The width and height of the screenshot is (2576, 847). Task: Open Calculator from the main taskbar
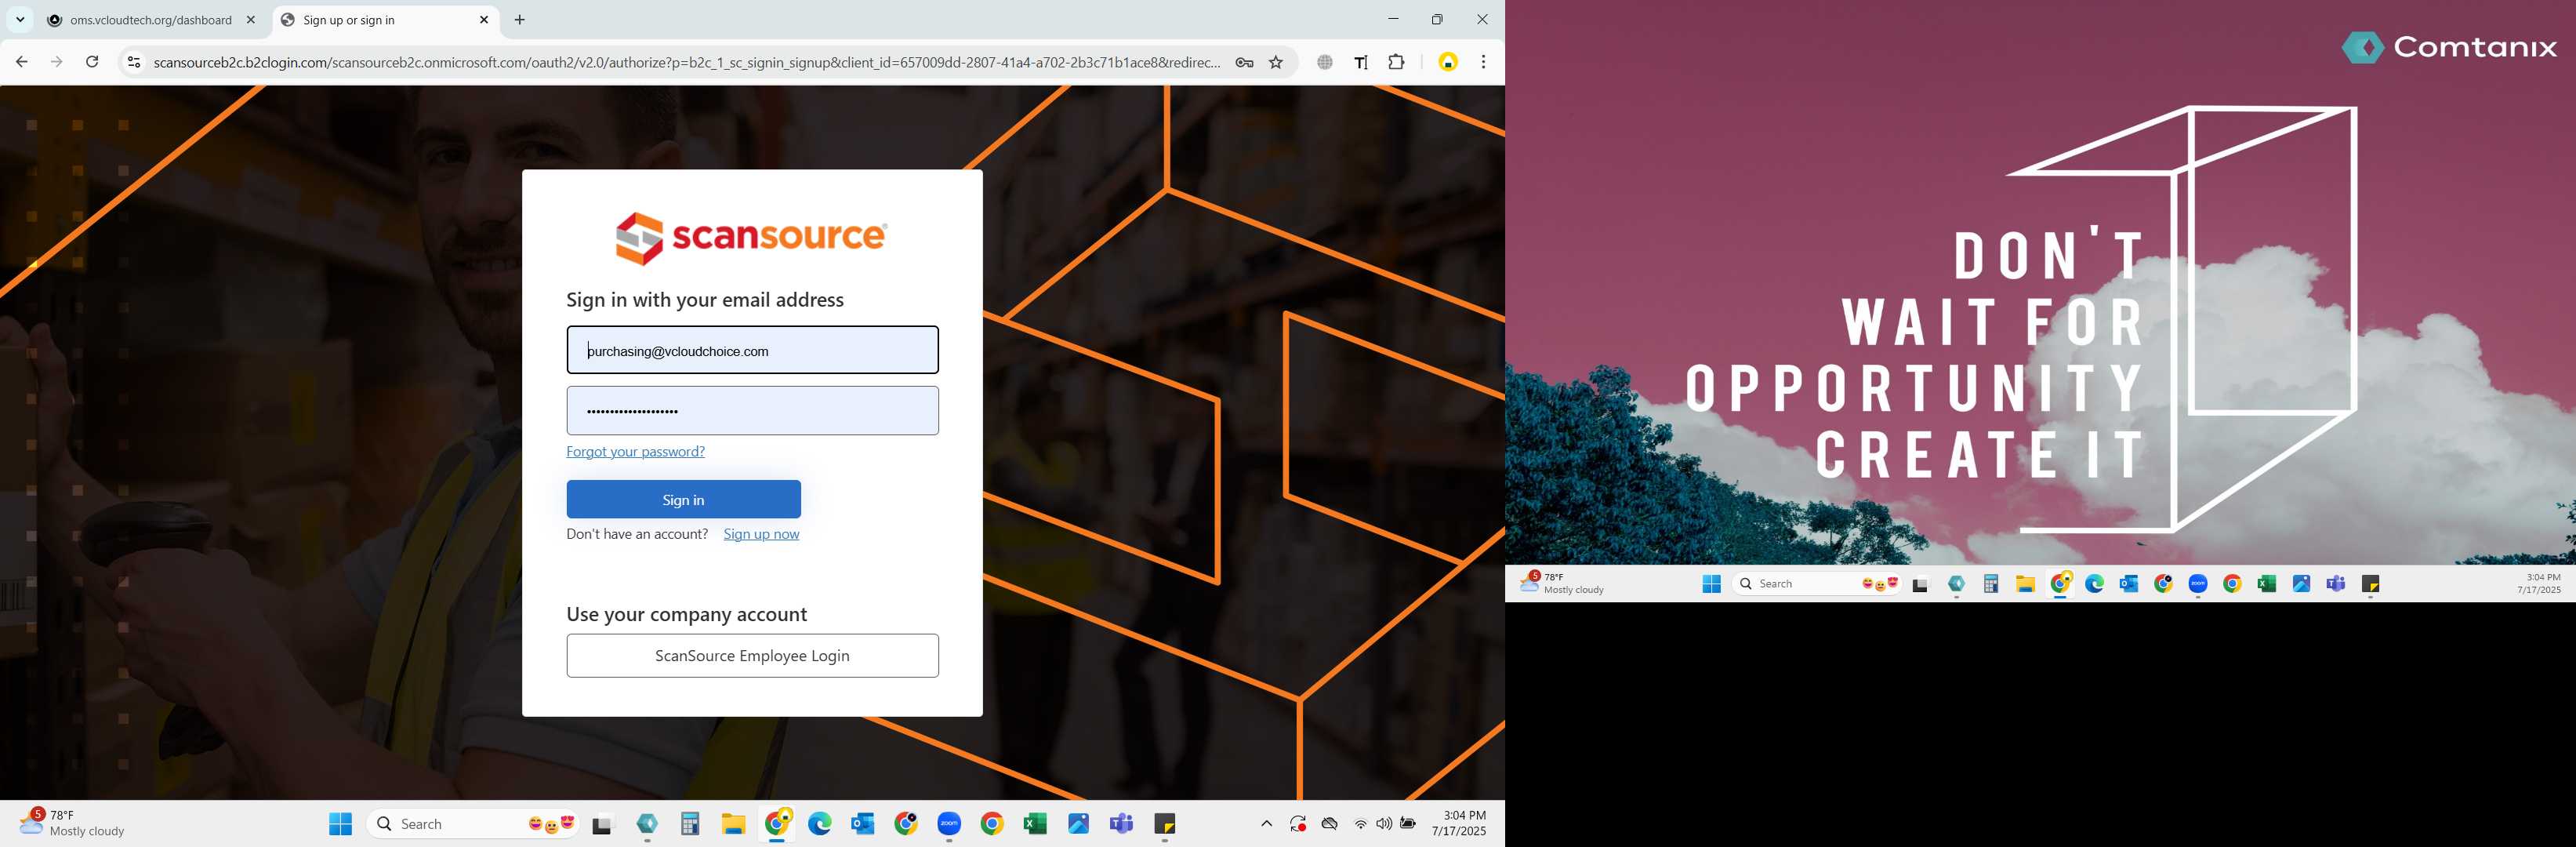coord(690,824)
